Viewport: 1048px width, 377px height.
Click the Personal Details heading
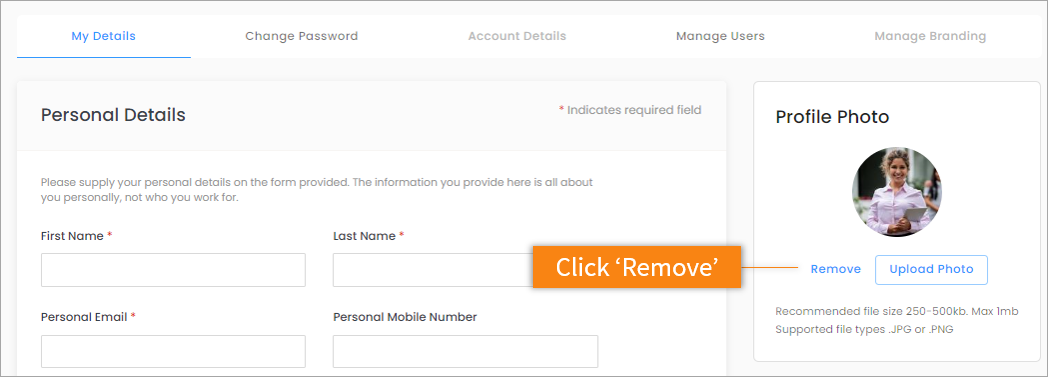(113, 115)
